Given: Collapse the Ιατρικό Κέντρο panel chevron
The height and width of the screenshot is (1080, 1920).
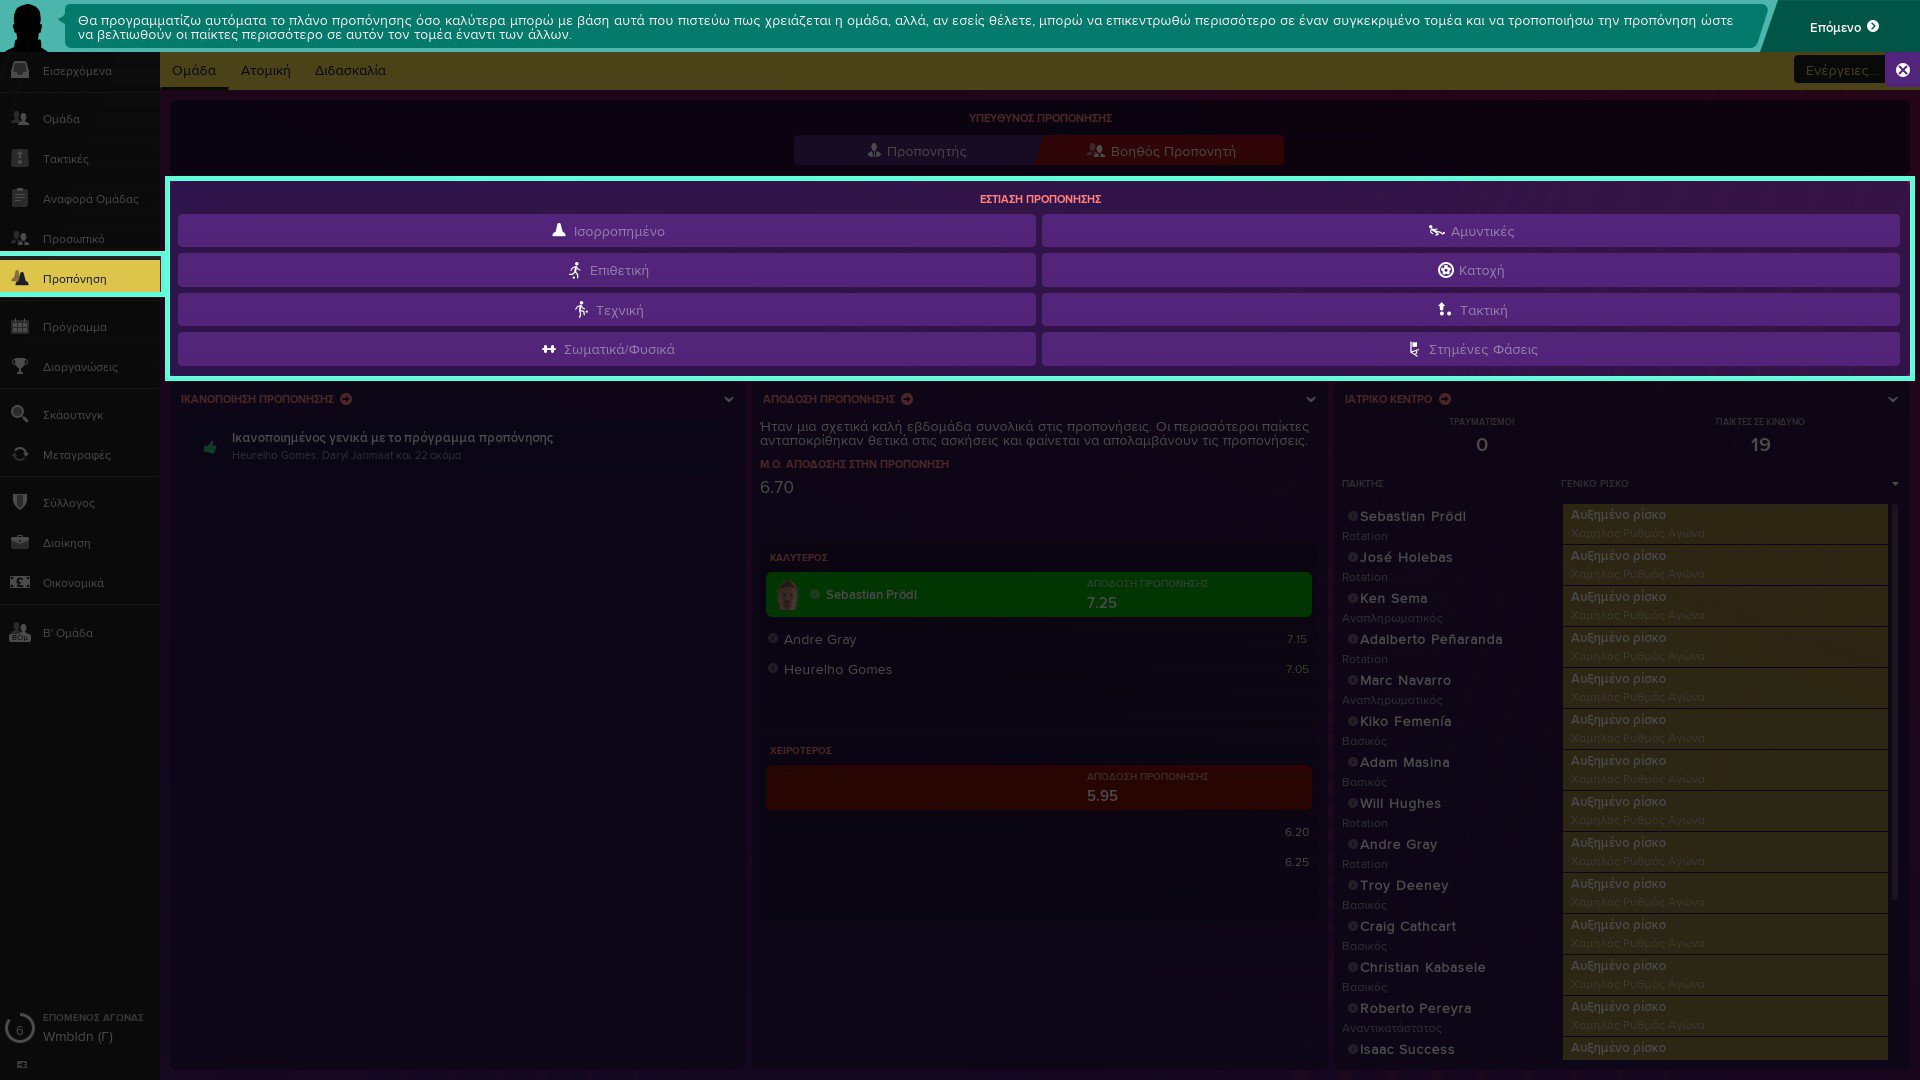Looking at the screenshot, I should [1892, 399].
